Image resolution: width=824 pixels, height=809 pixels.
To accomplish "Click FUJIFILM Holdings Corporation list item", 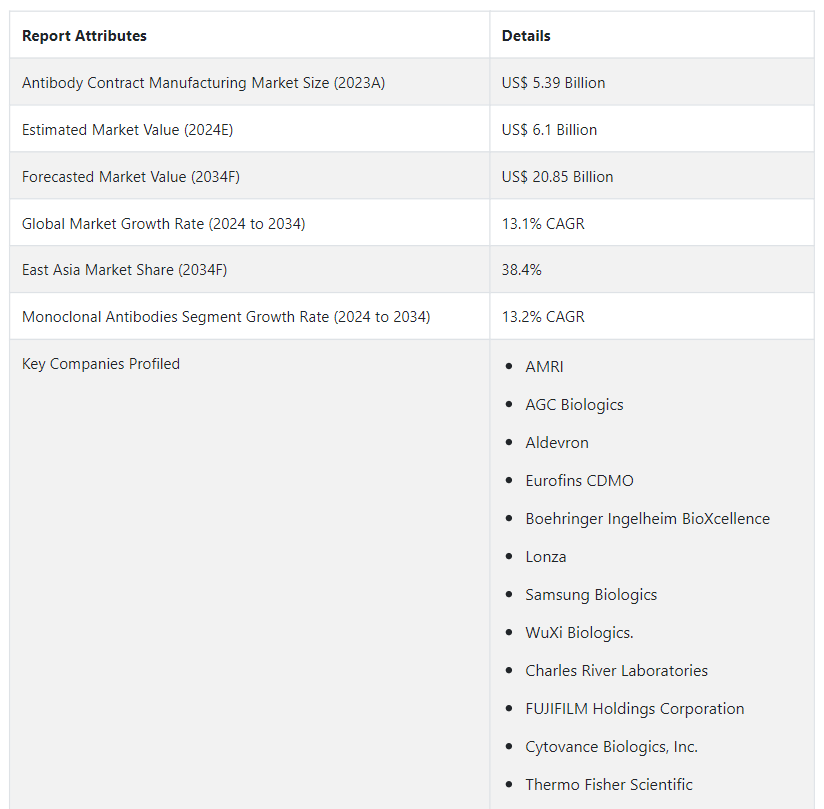I will point(634,709).
